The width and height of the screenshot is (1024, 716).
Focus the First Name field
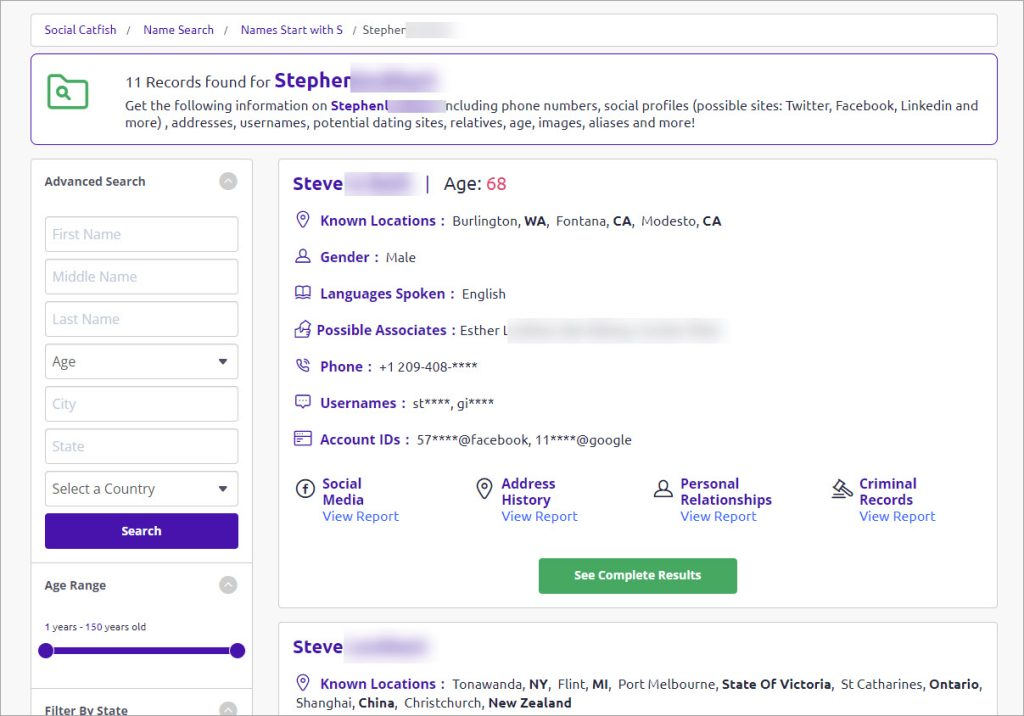tap(141, 234)
